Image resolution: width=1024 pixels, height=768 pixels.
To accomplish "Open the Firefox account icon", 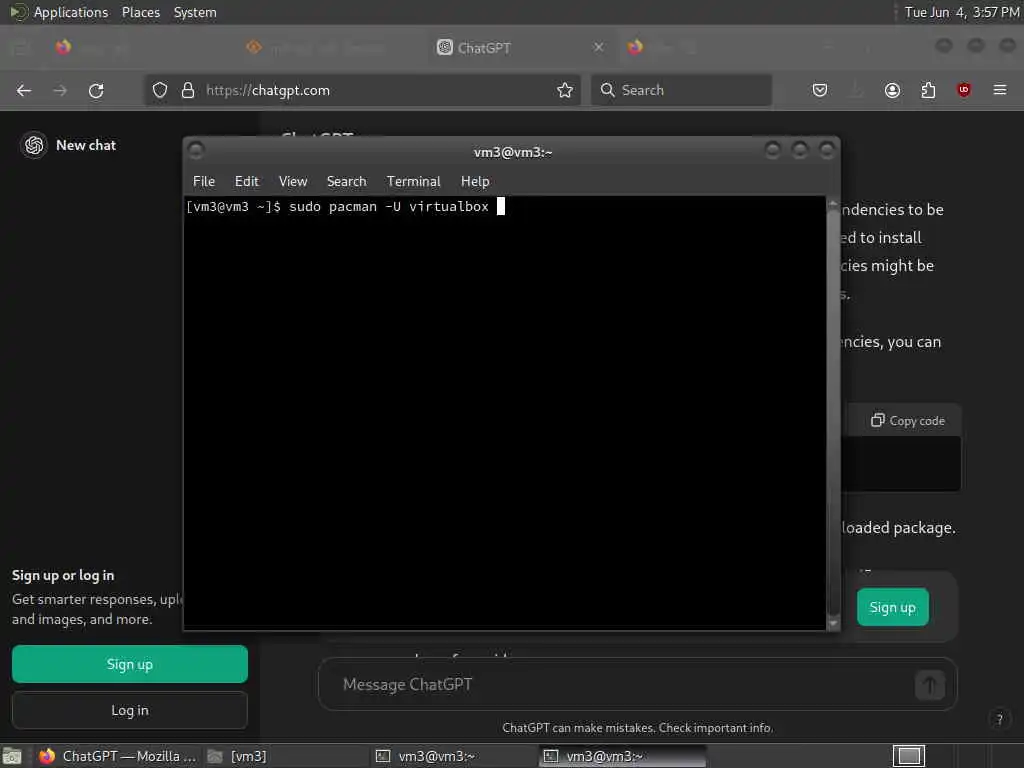I will (892, 90).
